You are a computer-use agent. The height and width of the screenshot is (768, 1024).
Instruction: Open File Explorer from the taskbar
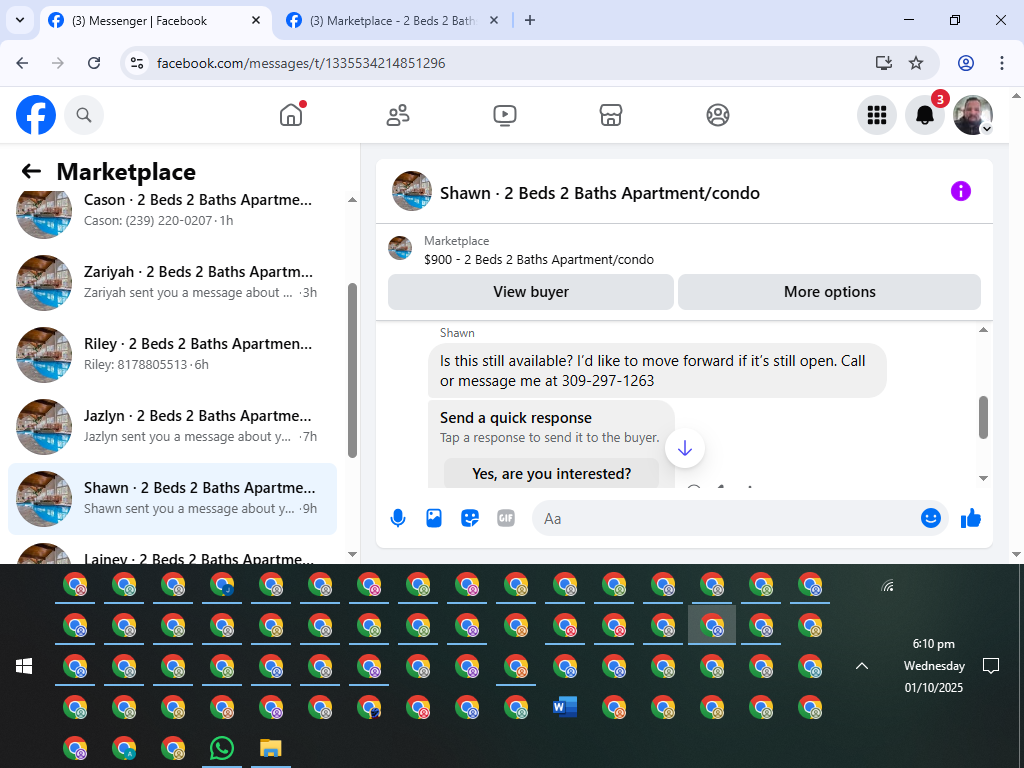click(270, 748)
